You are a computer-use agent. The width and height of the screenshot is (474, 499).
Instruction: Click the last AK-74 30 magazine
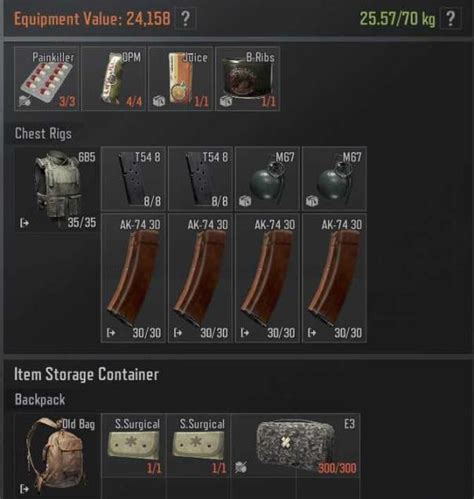pos(334,278)
